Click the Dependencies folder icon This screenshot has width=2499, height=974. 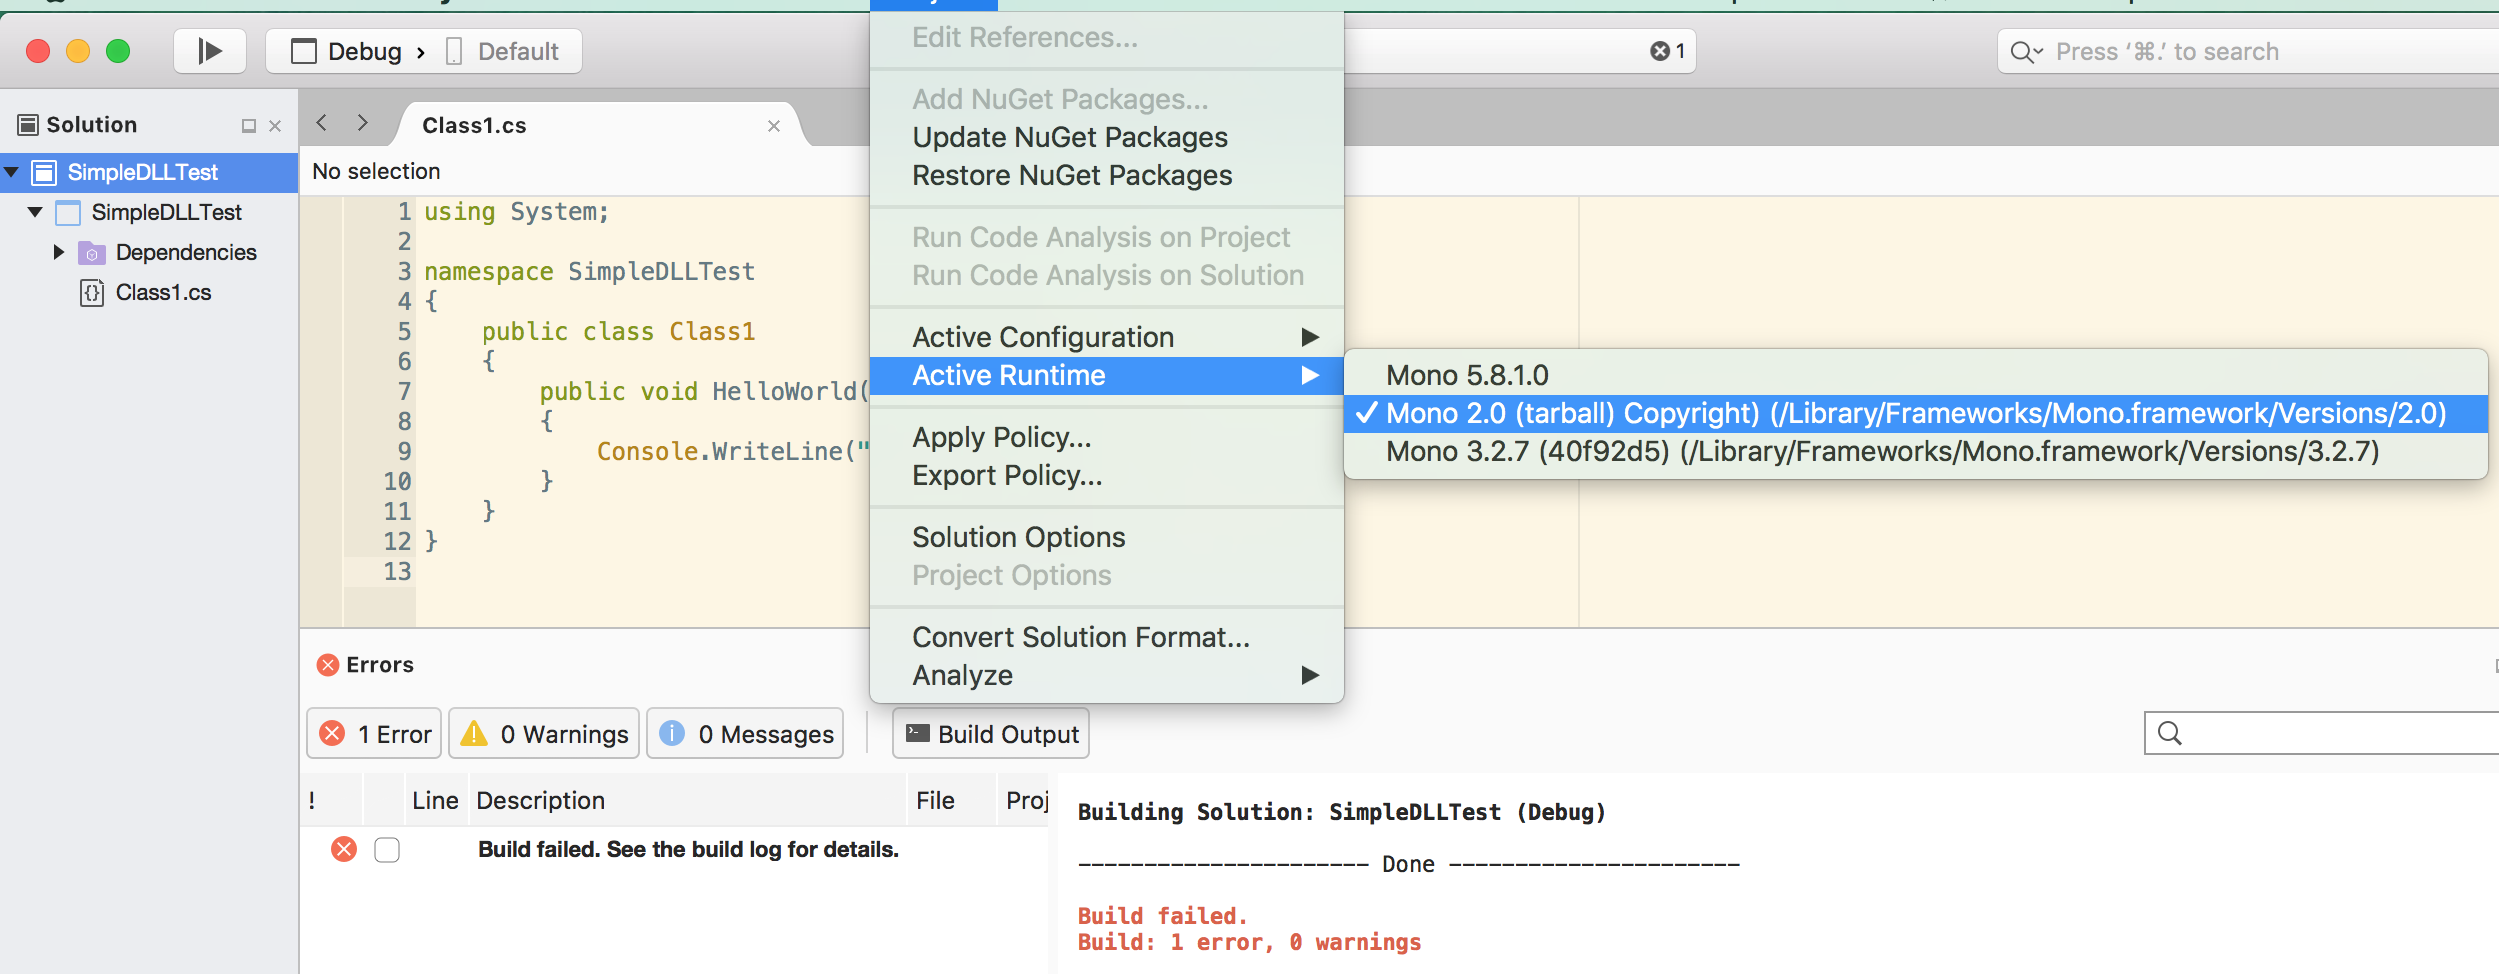point(92,253)
